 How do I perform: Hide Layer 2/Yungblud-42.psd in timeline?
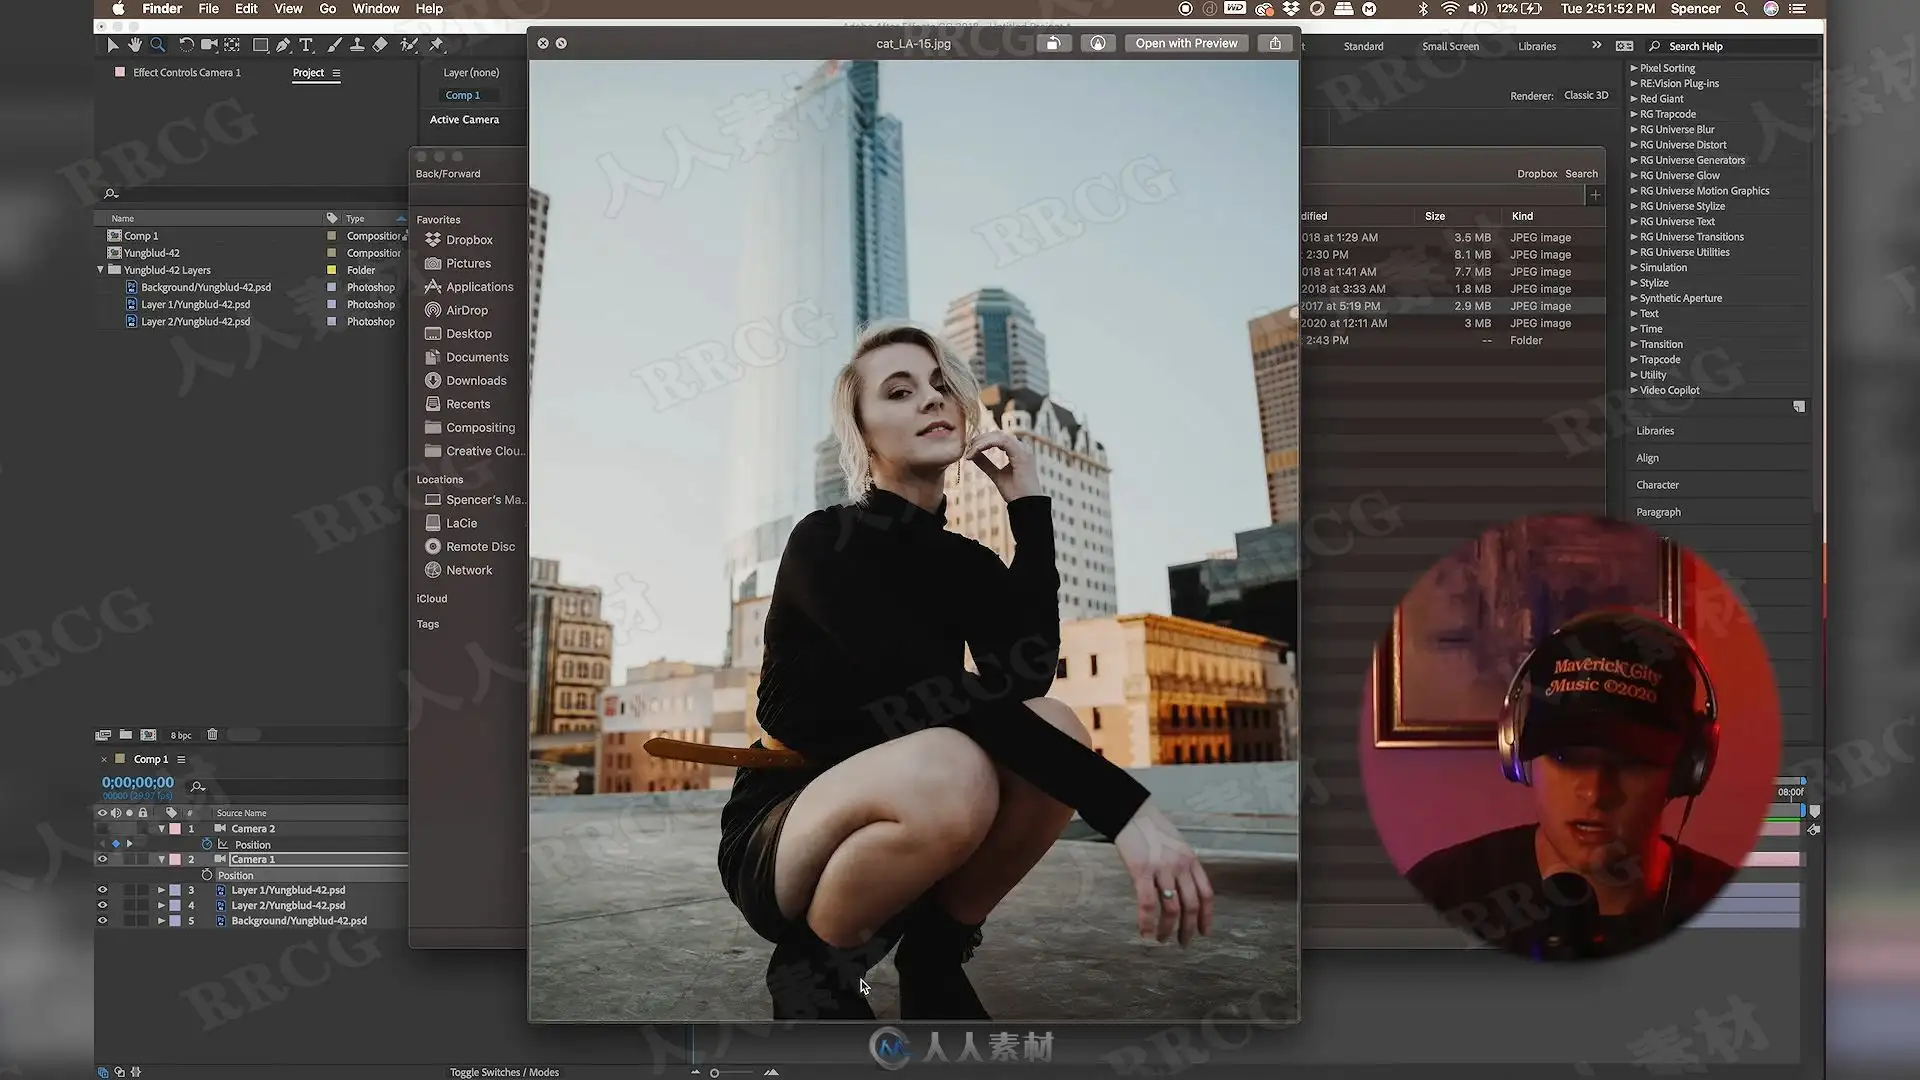pyautogui.click(x=102, y=905)
